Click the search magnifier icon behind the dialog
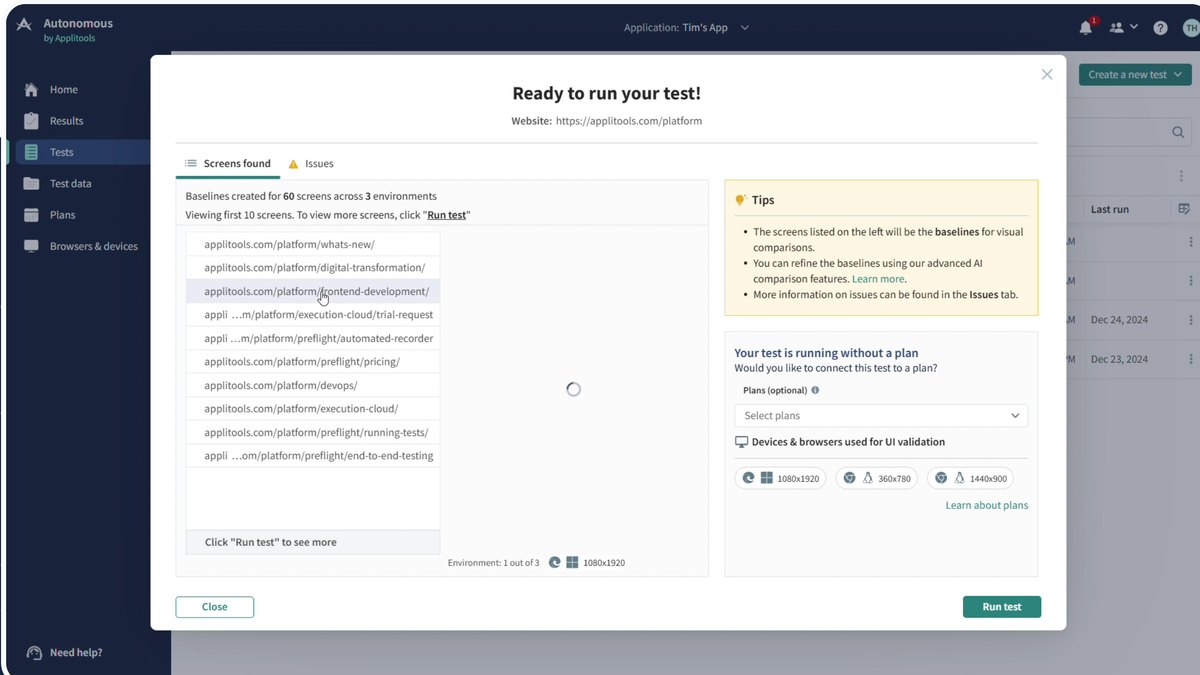1200x675 pixels. click(x=1179, y=132)
